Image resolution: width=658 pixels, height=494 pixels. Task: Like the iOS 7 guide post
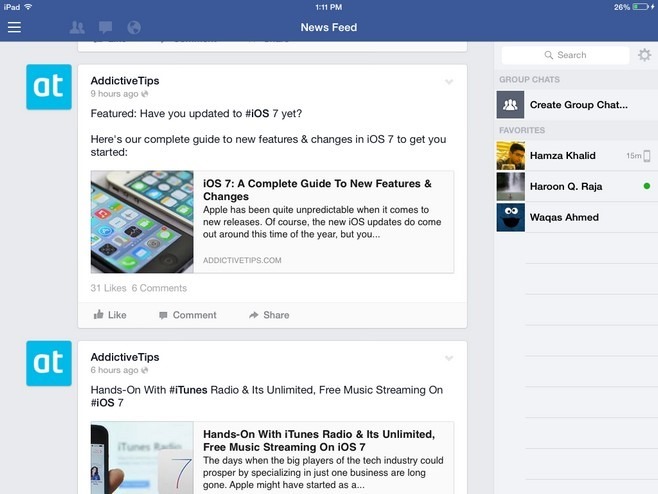[110, 315]
